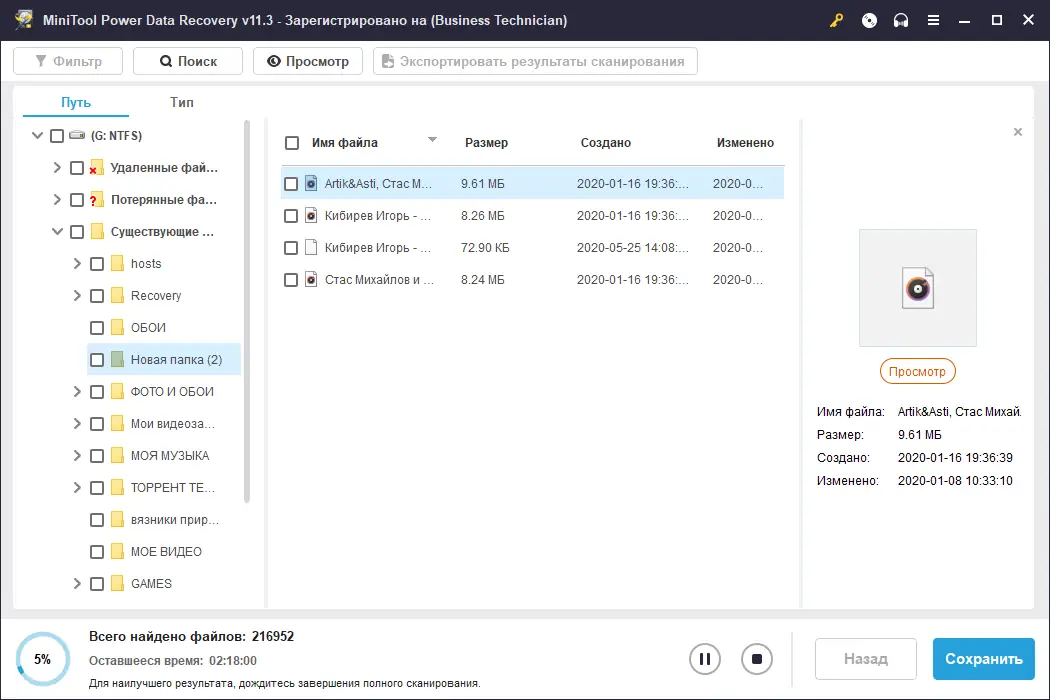The image size is (1050, 700).
Task: Click the Стас Михайлов audio file icon
Action: click(311, 279)
